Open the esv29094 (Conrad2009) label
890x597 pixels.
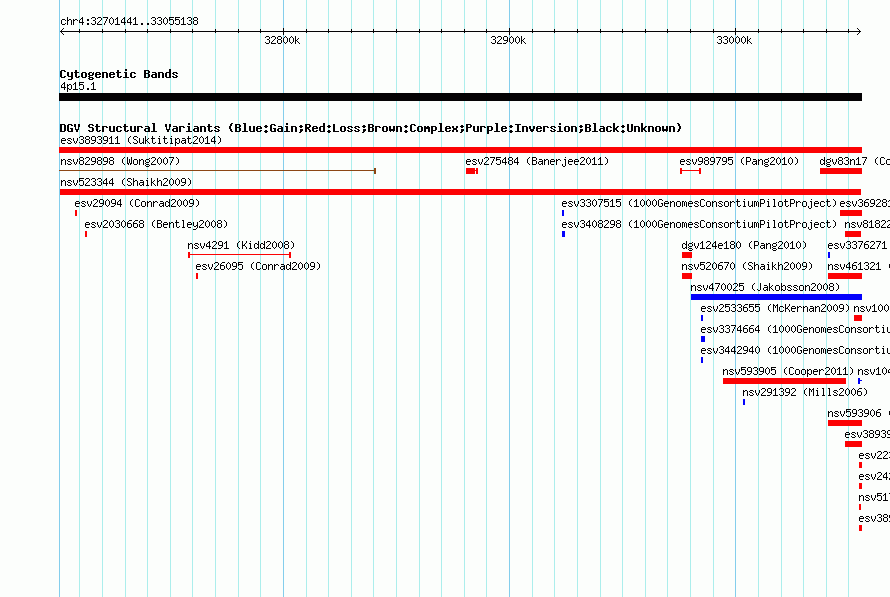point(137,203)
